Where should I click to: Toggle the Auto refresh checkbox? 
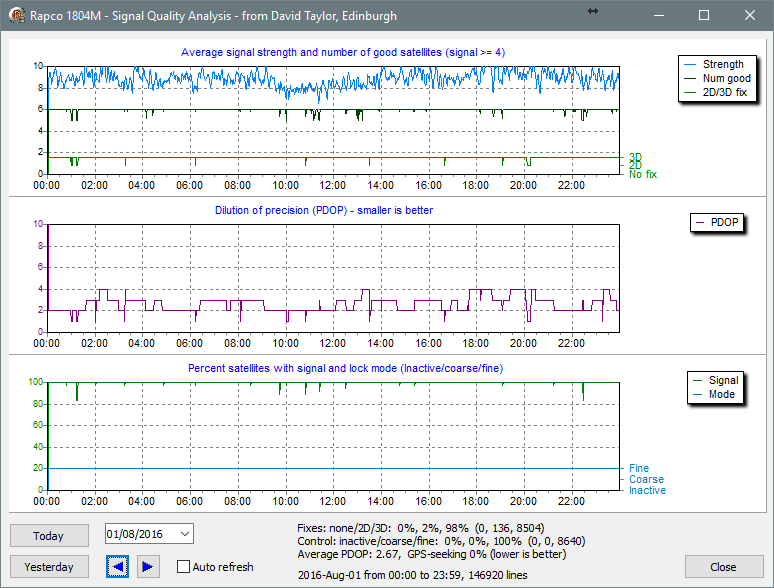(183, 566)
